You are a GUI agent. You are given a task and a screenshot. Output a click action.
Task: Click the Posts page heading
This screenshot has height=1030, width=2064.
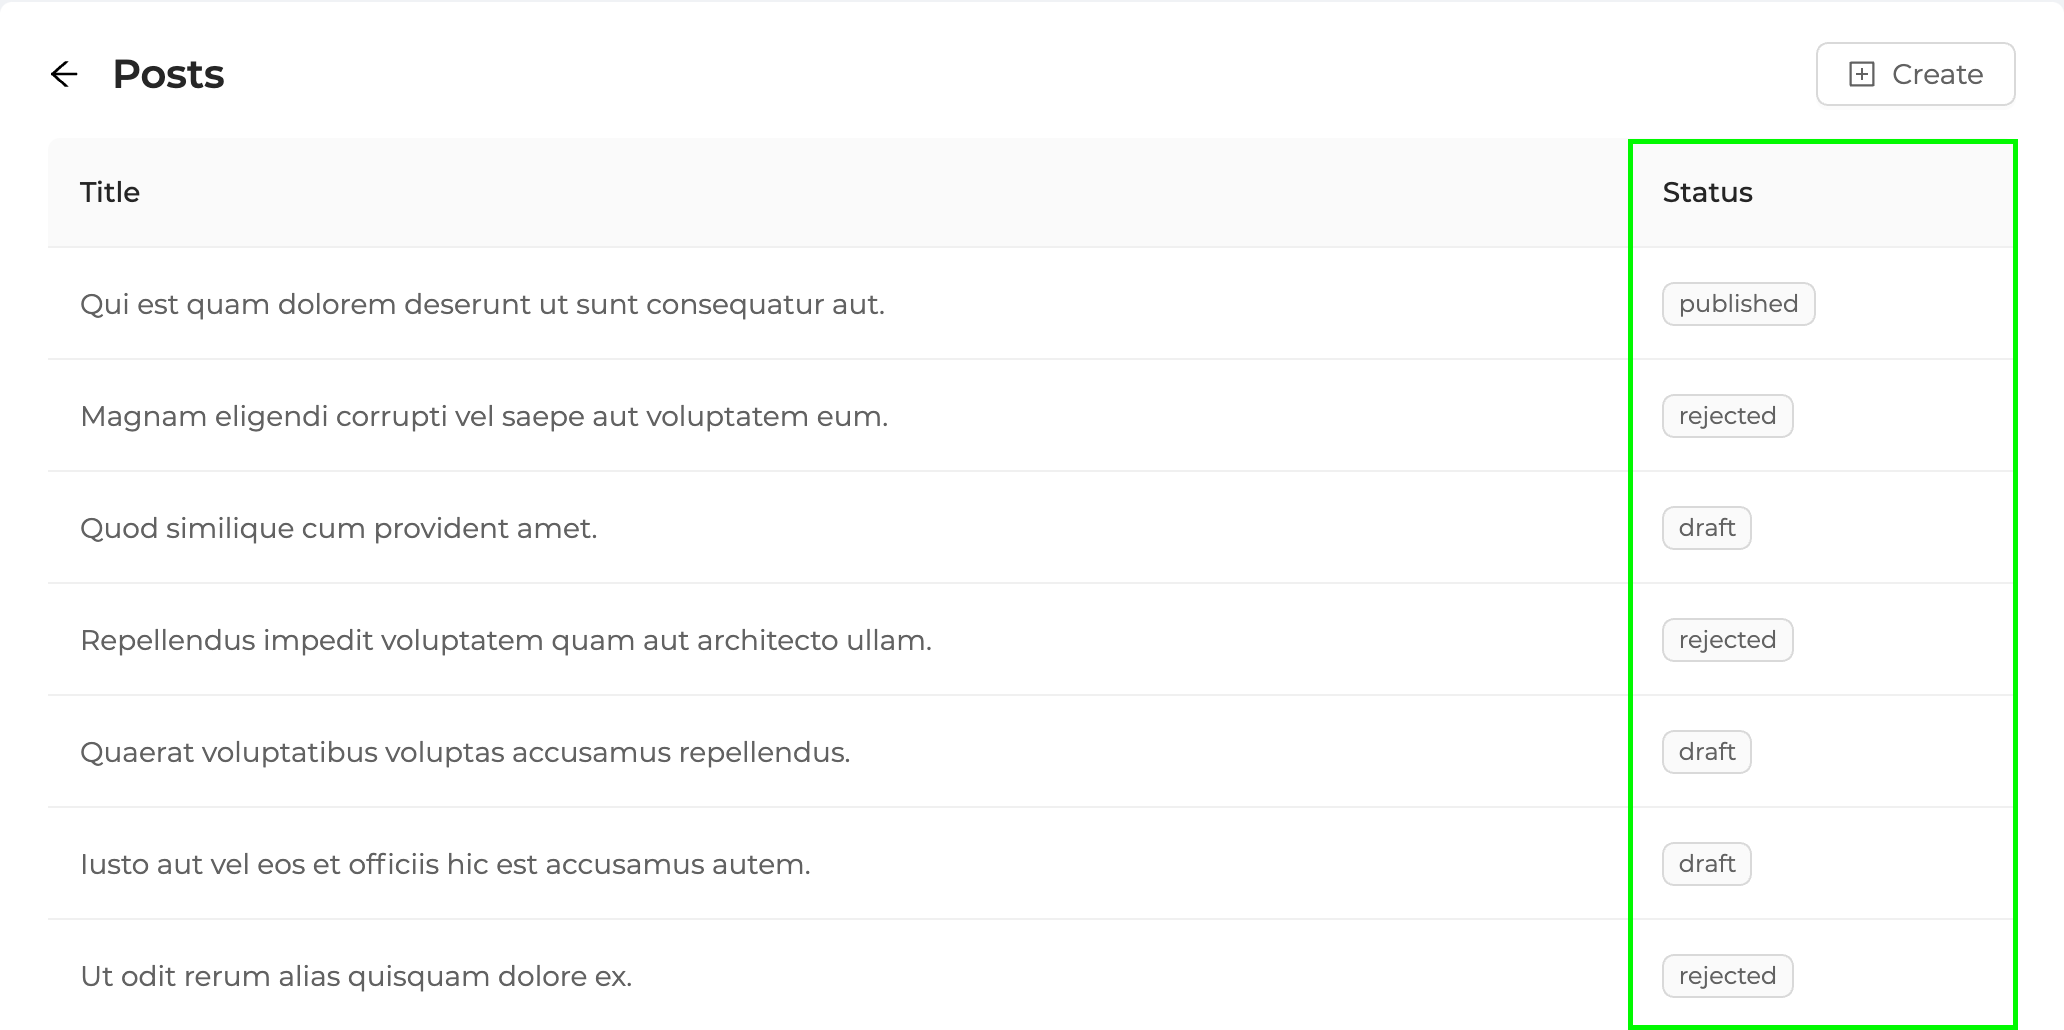click(x=168, y=74)
